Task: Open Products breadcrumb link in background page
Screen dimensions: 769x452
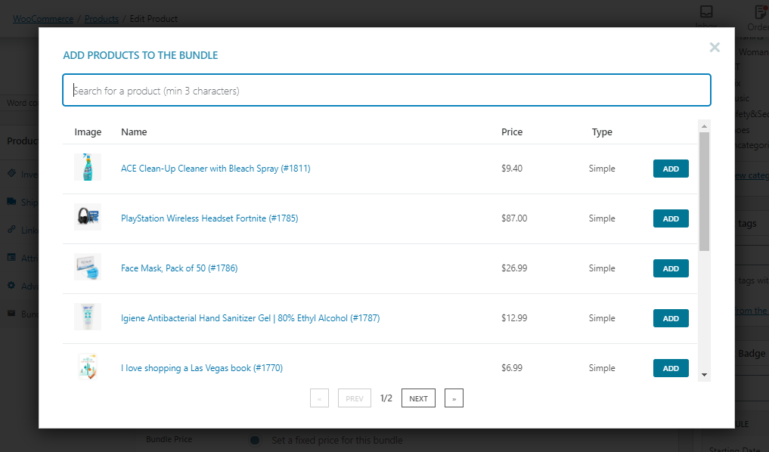Action: click(102, 19)
